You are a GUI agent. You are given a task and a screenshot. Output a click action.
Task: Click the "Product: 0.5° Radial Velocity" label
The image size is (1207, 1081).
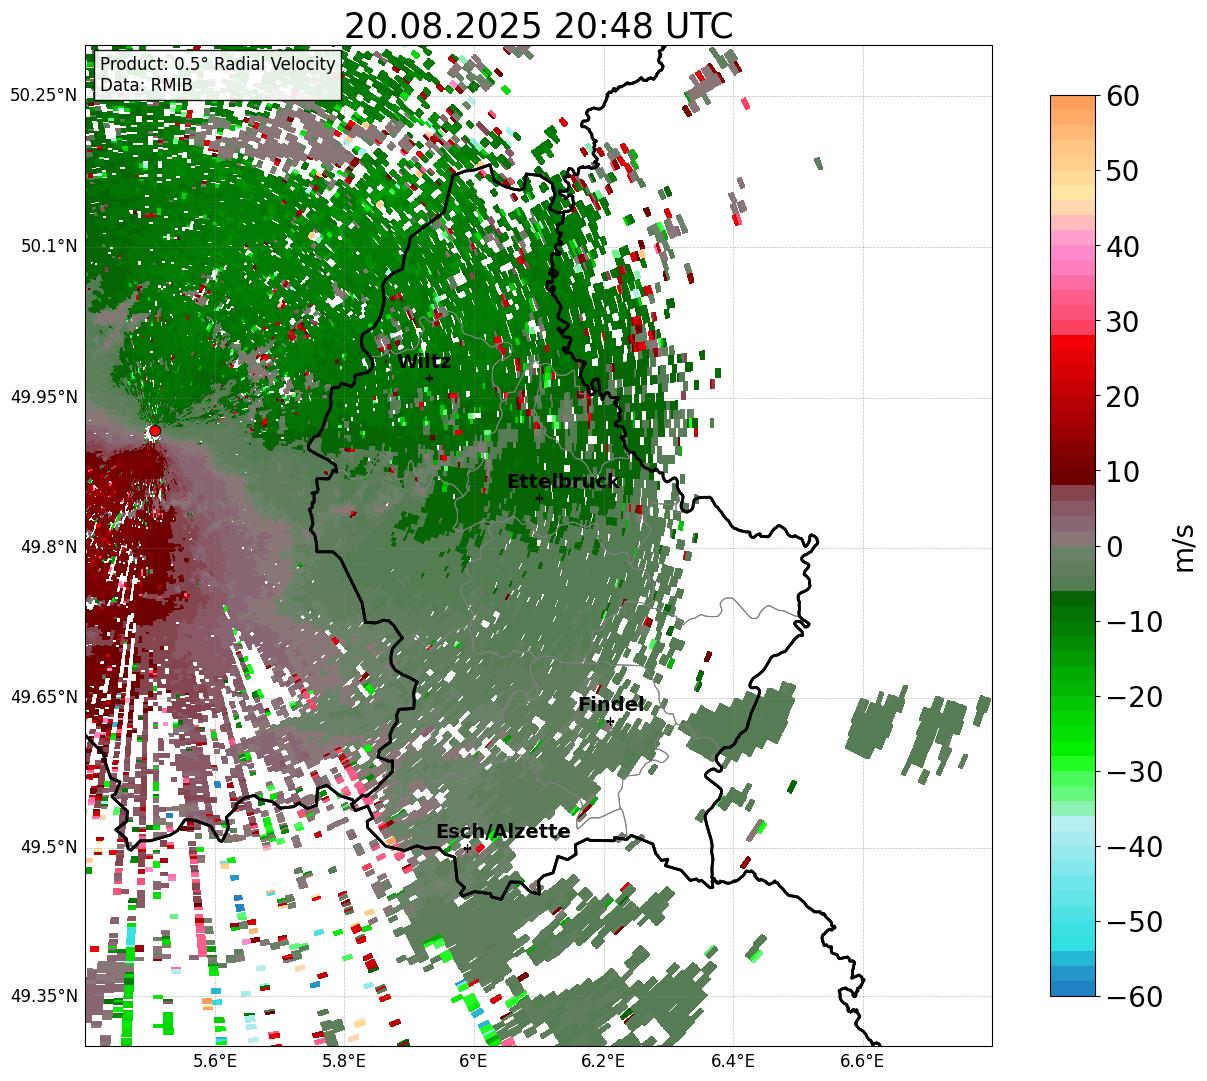pos(218,64)
